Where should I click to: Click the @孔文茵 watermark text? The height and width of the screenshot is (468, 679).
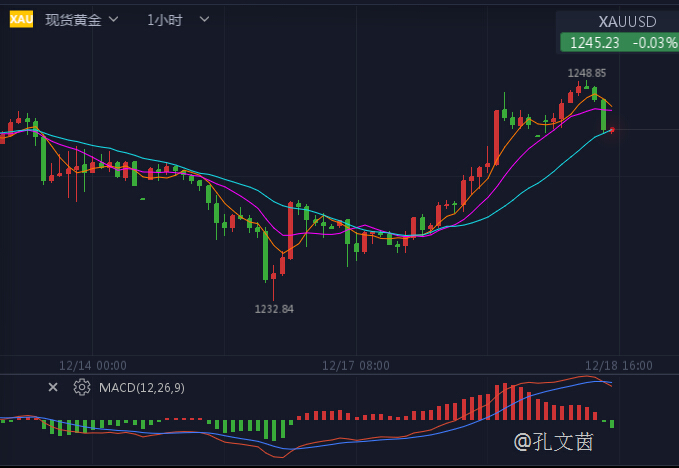coord(553,442)
